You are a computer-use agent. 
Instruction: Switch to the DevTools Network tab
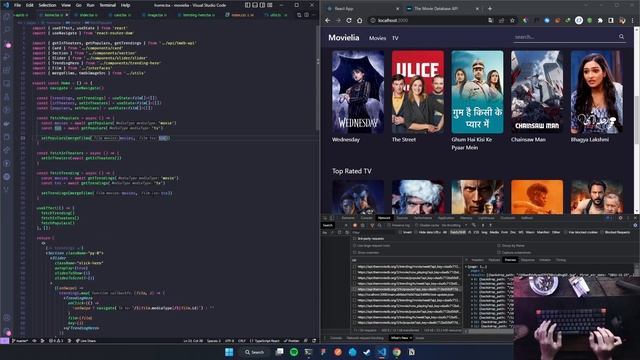click(384, 218)
